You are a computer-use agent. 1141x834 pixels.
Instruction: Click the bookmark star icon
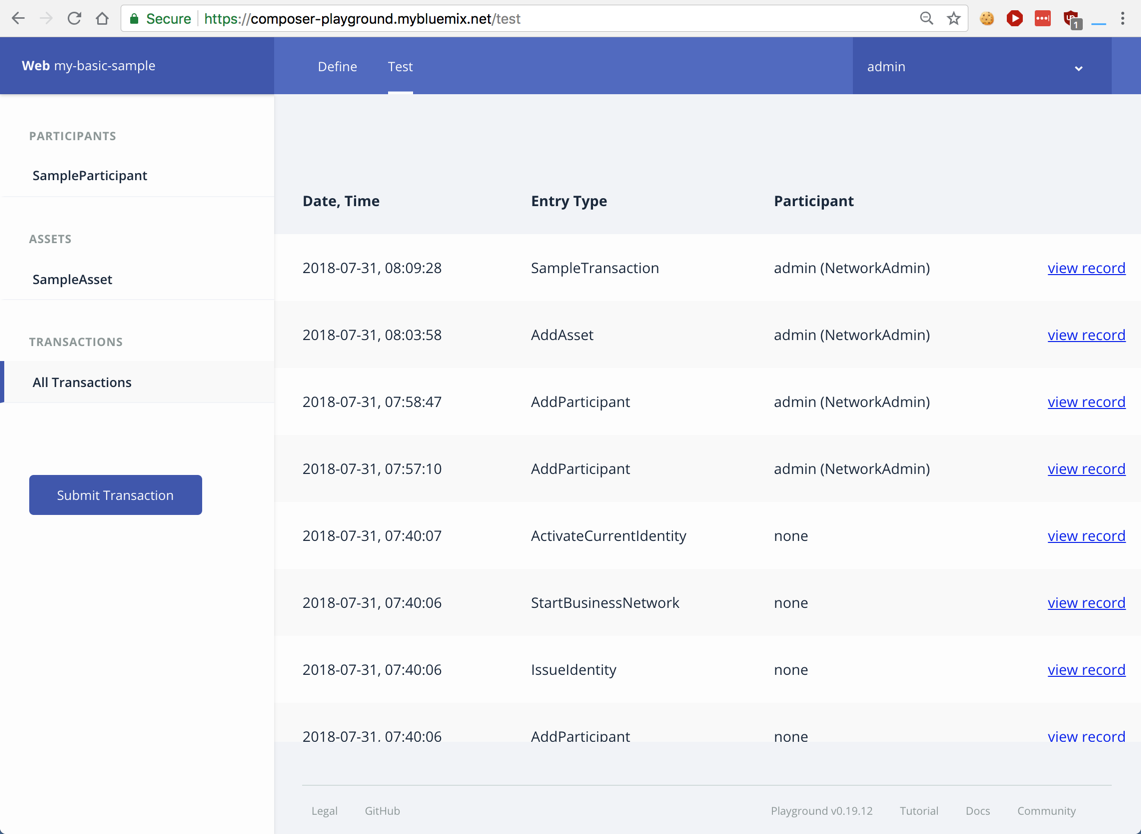coord(954,18)
